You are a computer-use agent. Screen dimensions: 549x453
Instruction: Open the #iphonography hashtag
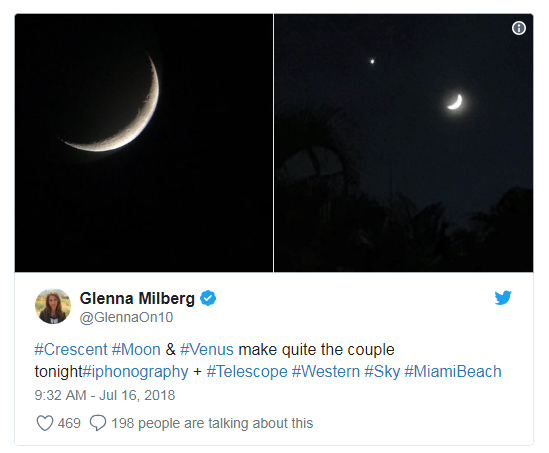point(135,371)
